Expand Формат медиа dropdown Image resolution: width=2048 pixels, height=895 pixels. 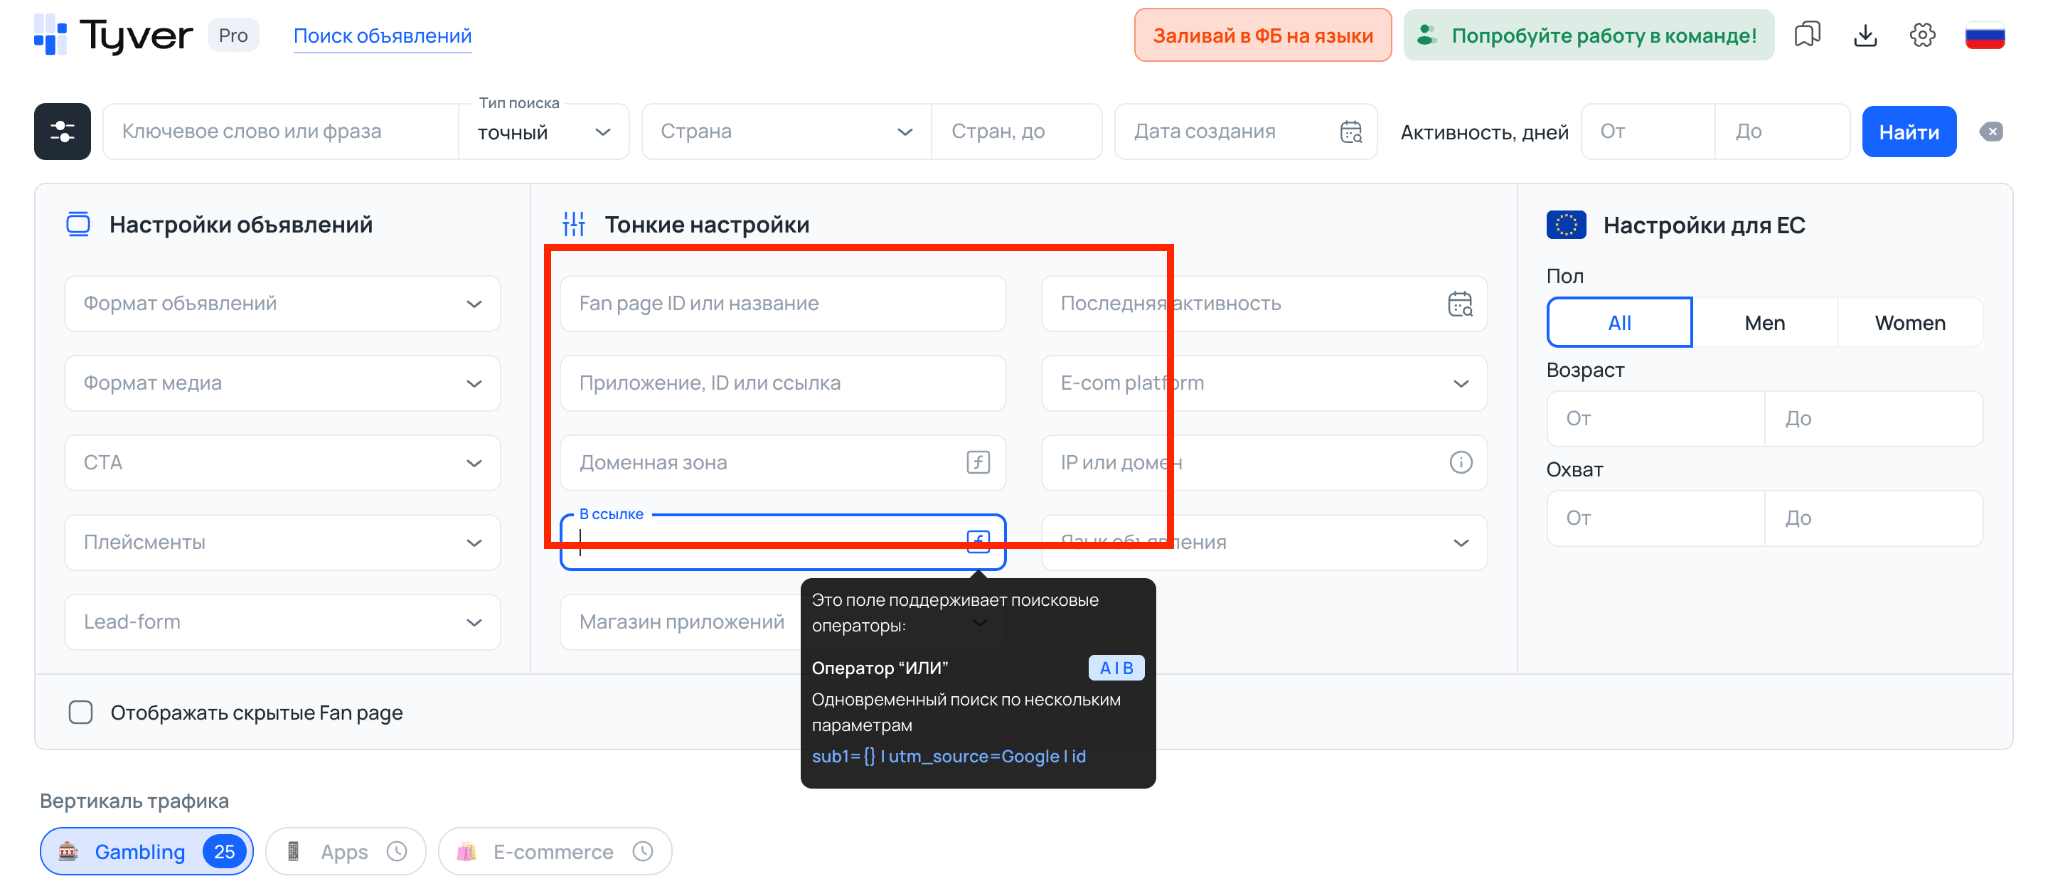(x=282, y=383)
